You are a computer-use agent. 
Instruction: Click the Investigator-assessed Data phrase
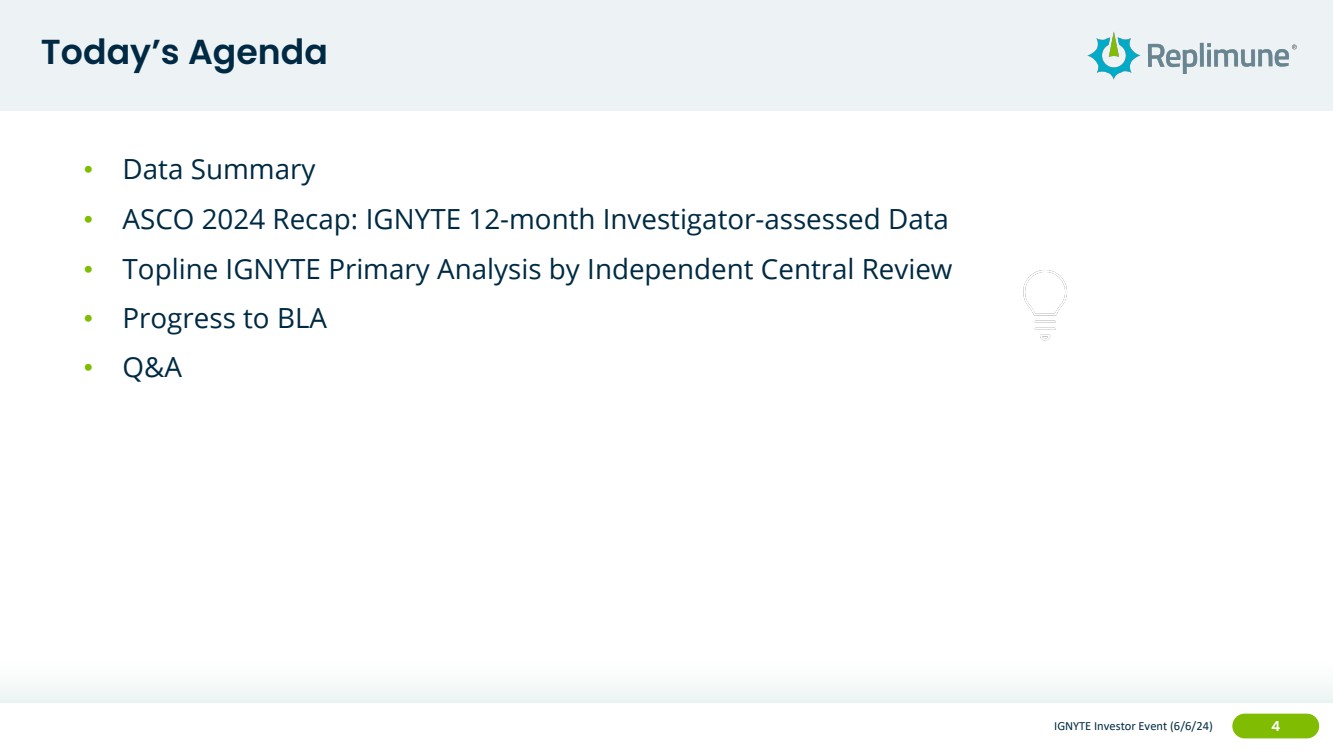coord(775,219)
